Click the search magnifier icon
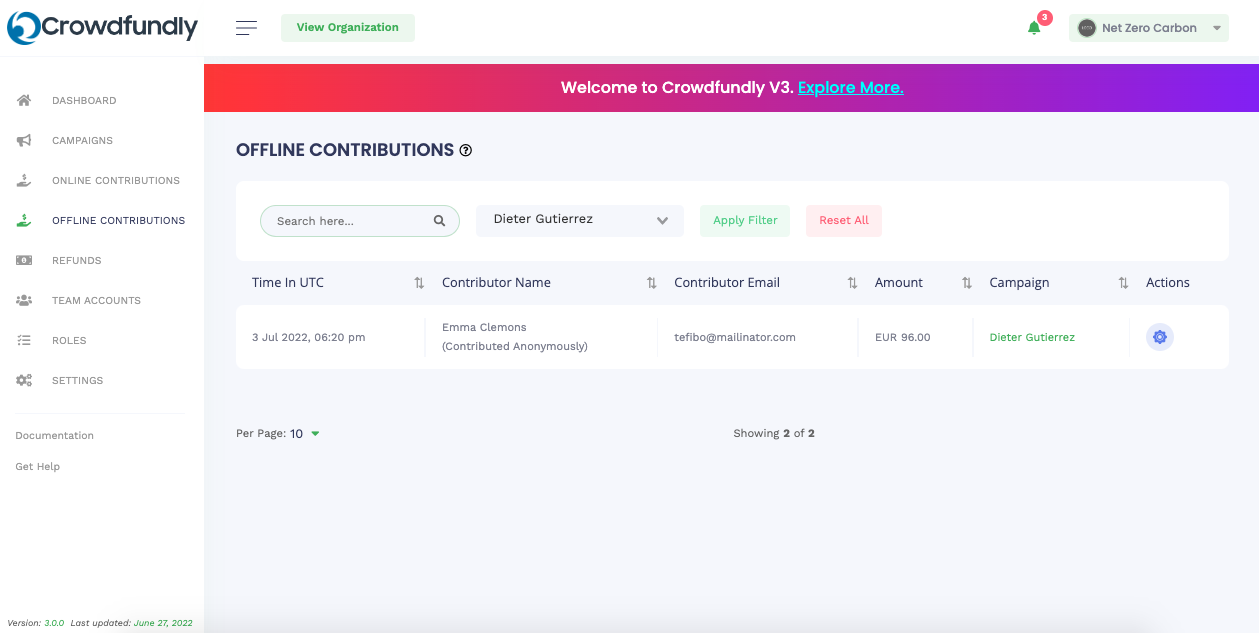1259x633 pixels. pos(439,221)
